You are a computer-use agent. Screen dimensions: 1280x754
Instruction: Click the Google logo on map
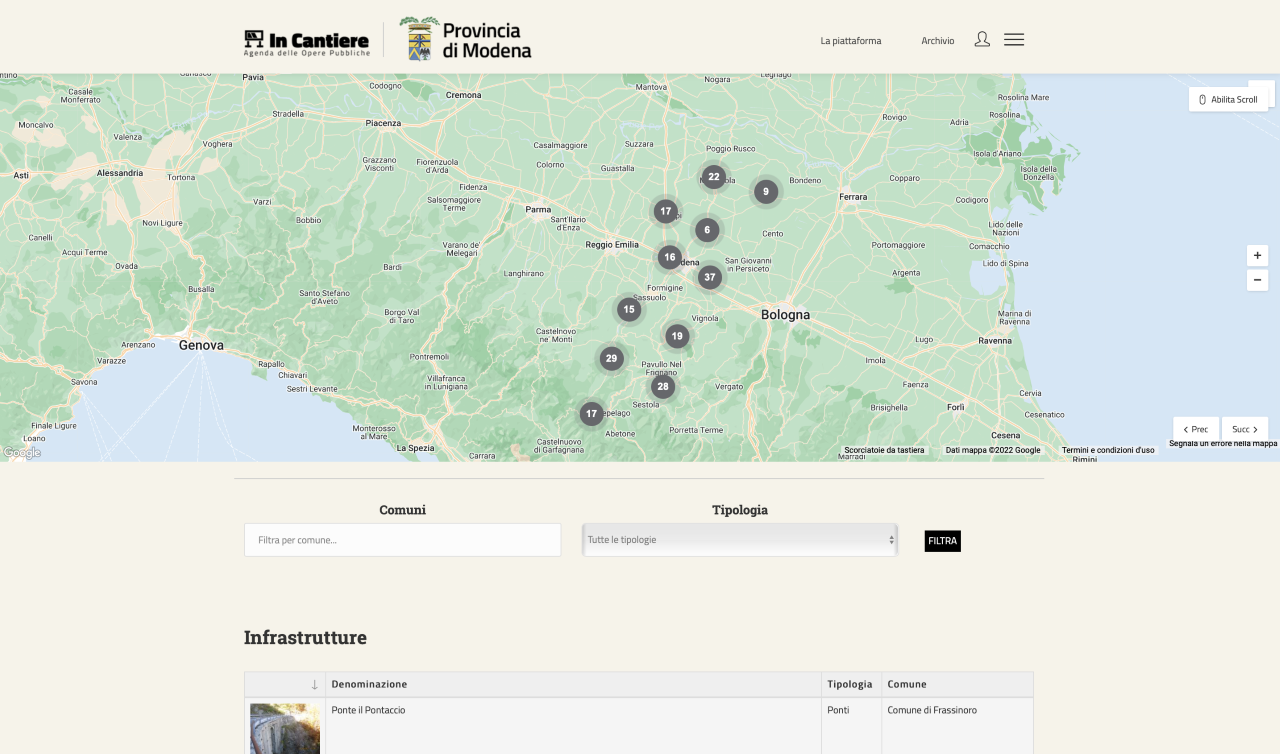22,453
